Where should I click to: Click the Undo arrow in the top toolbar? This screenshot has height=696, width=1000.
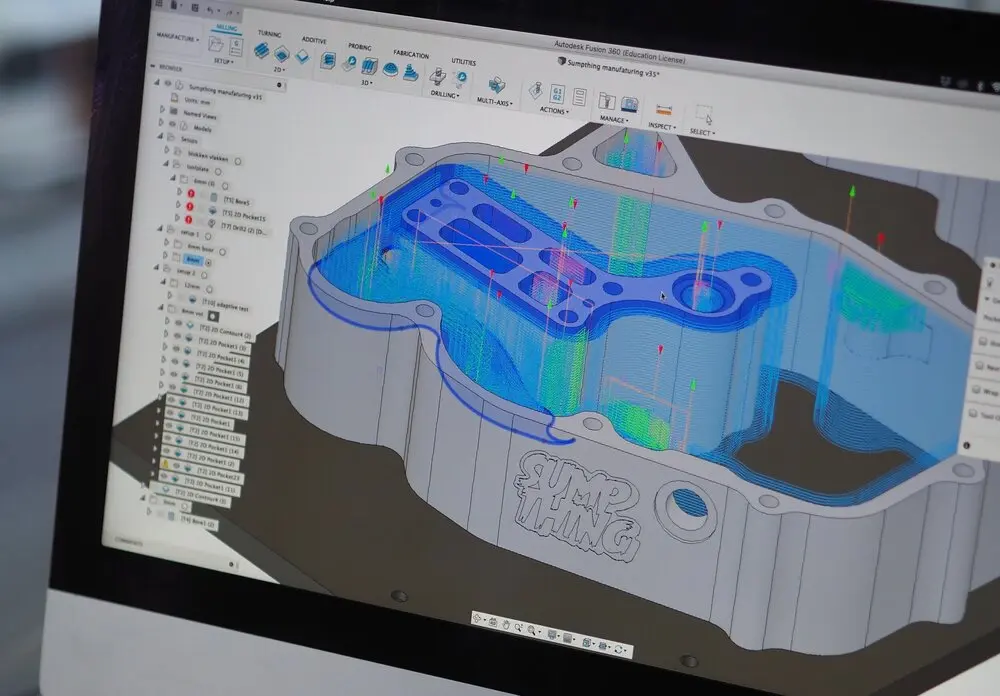click(210, 10)
